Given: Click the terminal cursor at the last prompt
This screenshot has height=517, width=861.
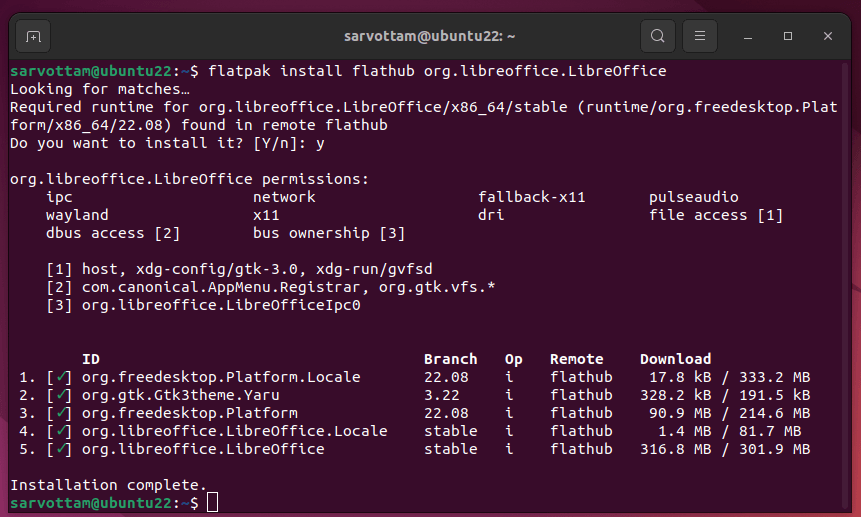Looking at the screenshot, I should point(213,503).
